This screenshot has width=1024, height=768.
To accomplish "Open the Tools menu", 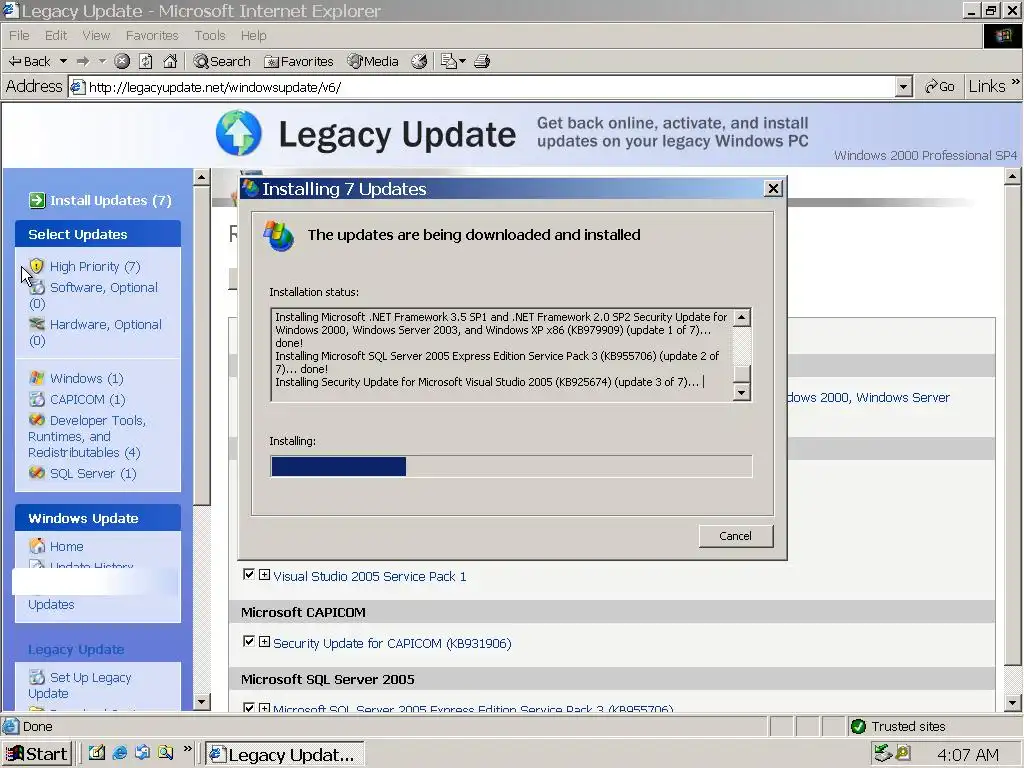I will pos(210,35).
